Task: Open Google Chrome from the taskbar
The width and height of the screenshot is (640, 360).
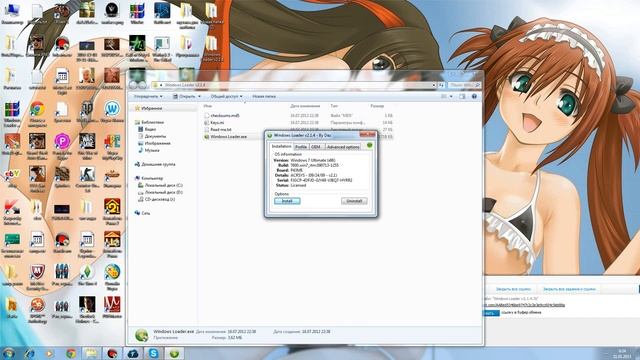Action: click(x=71, y=353)
